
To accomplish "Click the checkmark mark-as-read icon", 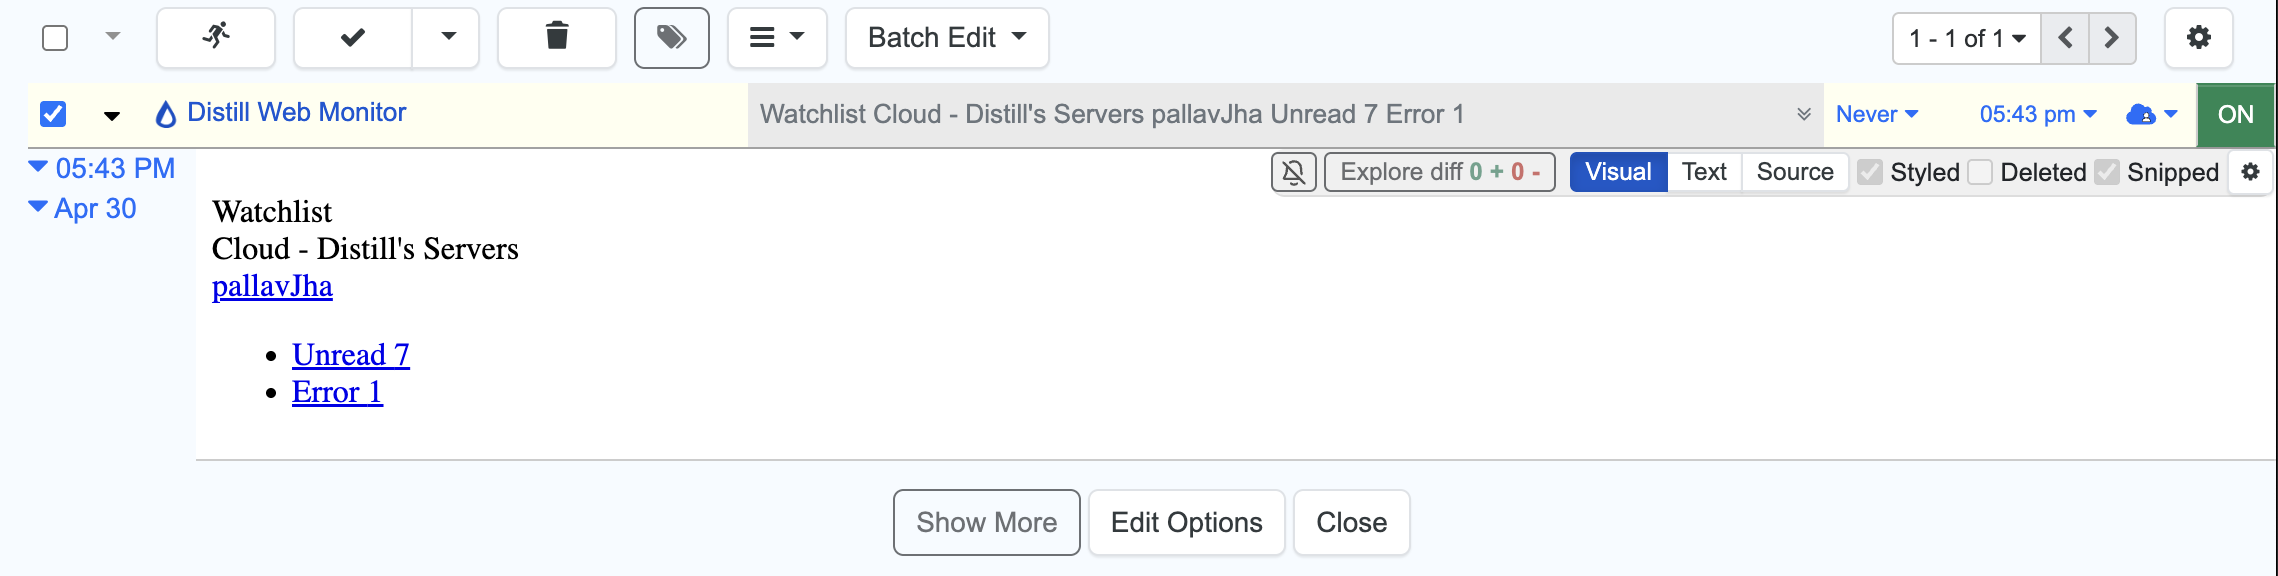I will 352,38.
